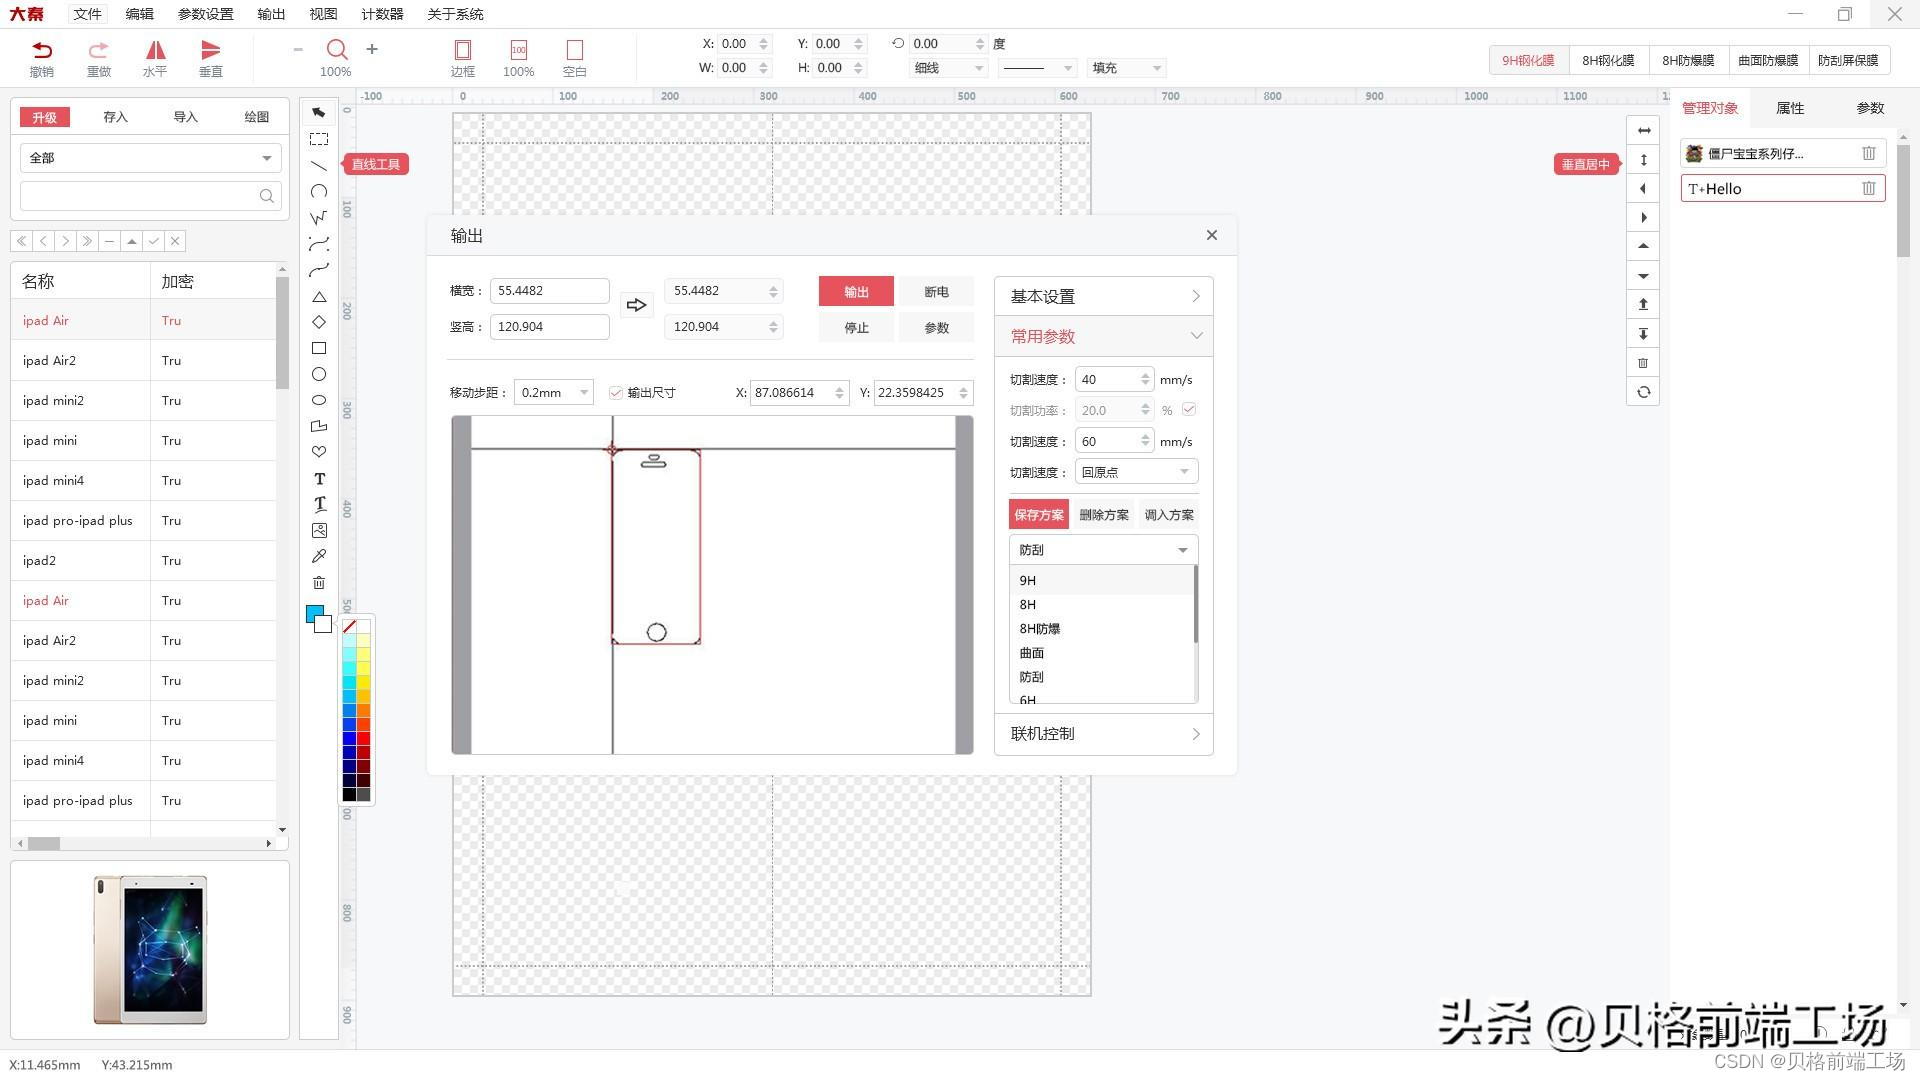Delete the Hello text object
Screen dimensions: 1920x1080
[x=1868, y=188]
